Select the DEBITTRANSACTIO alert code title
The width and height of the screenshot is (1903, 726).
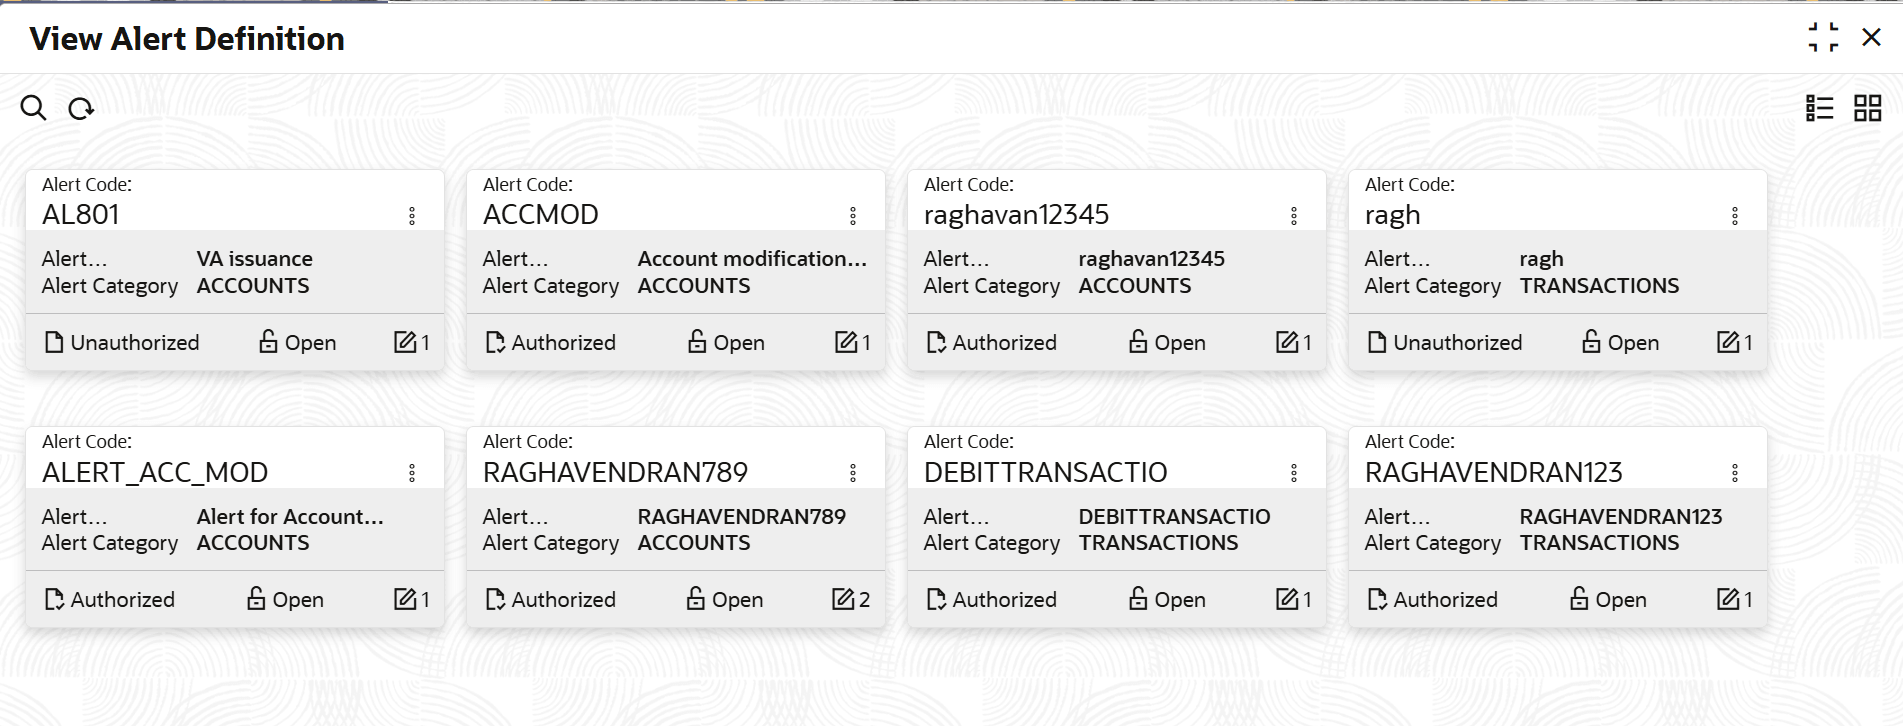coord(1045,472)
